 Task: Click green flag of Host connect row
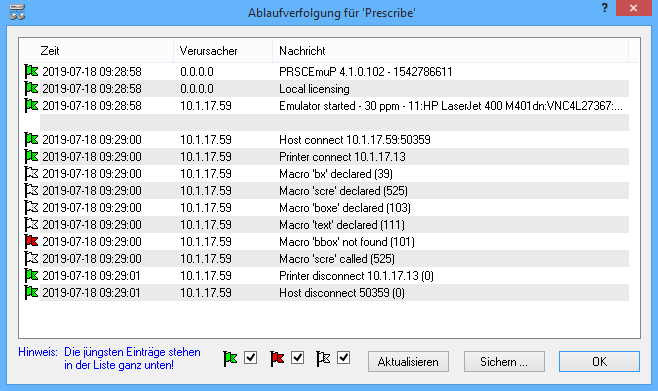pos(31,139)
